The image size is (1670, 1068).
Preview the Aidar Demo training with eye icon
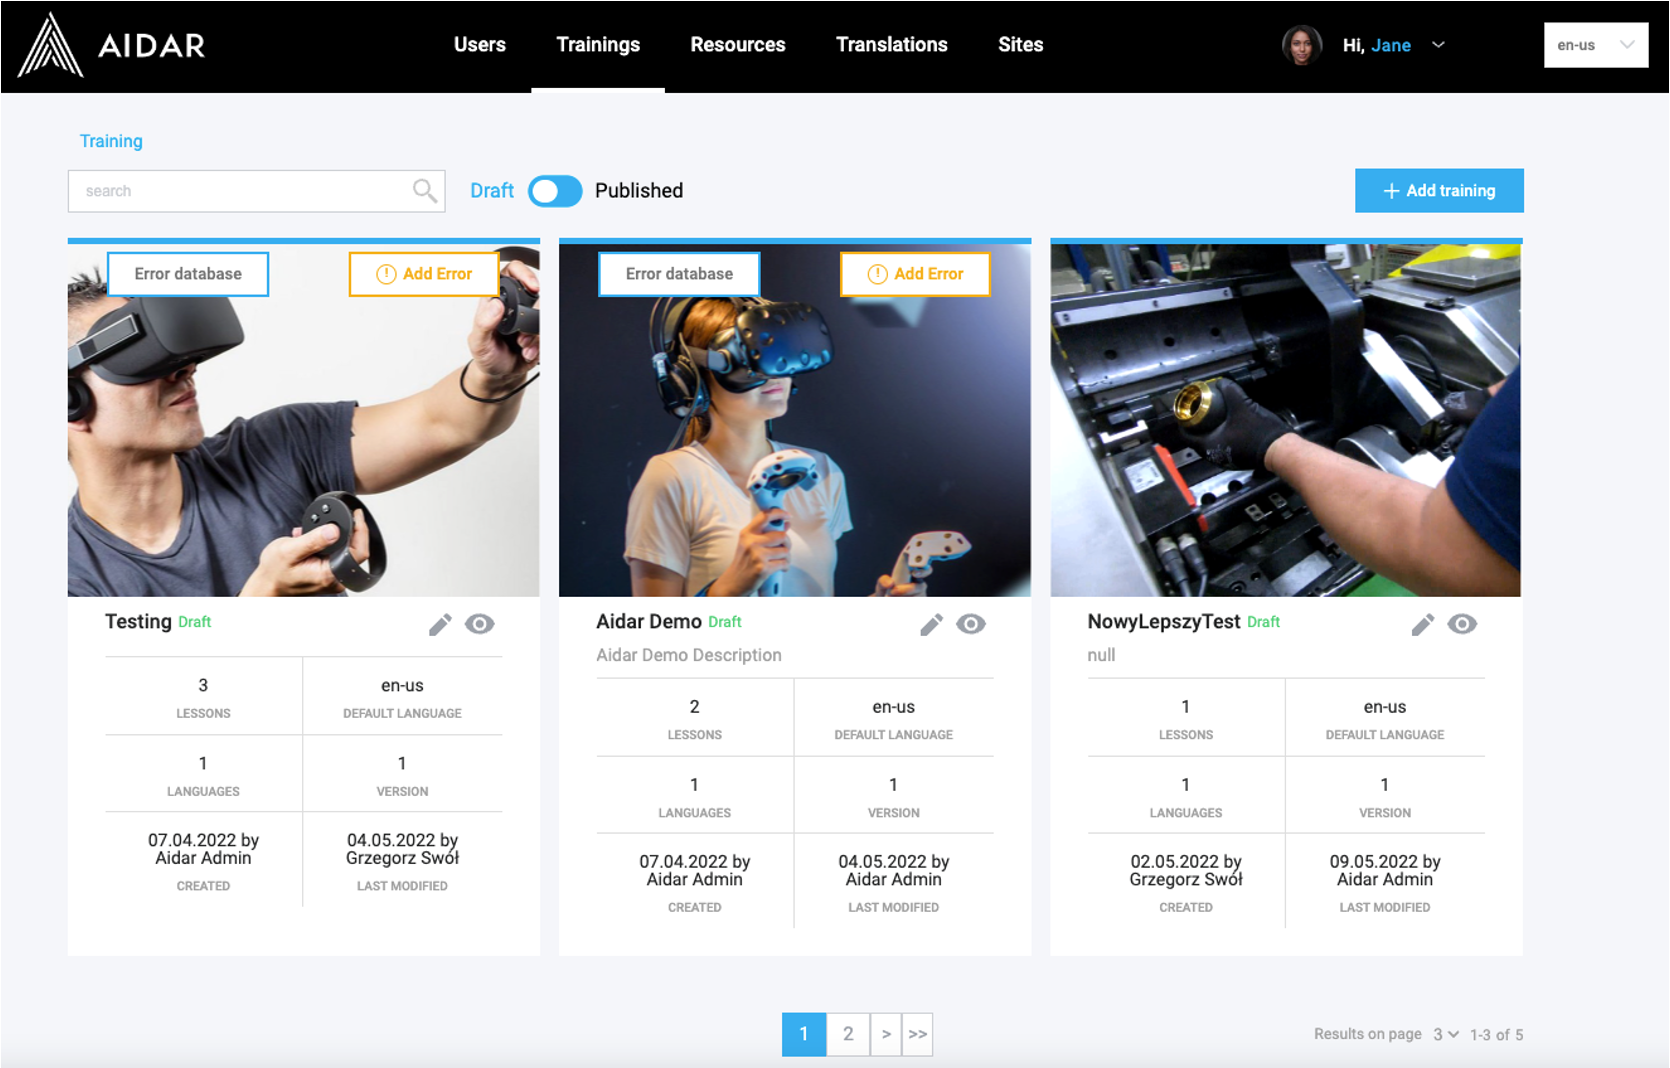(971, 624)
